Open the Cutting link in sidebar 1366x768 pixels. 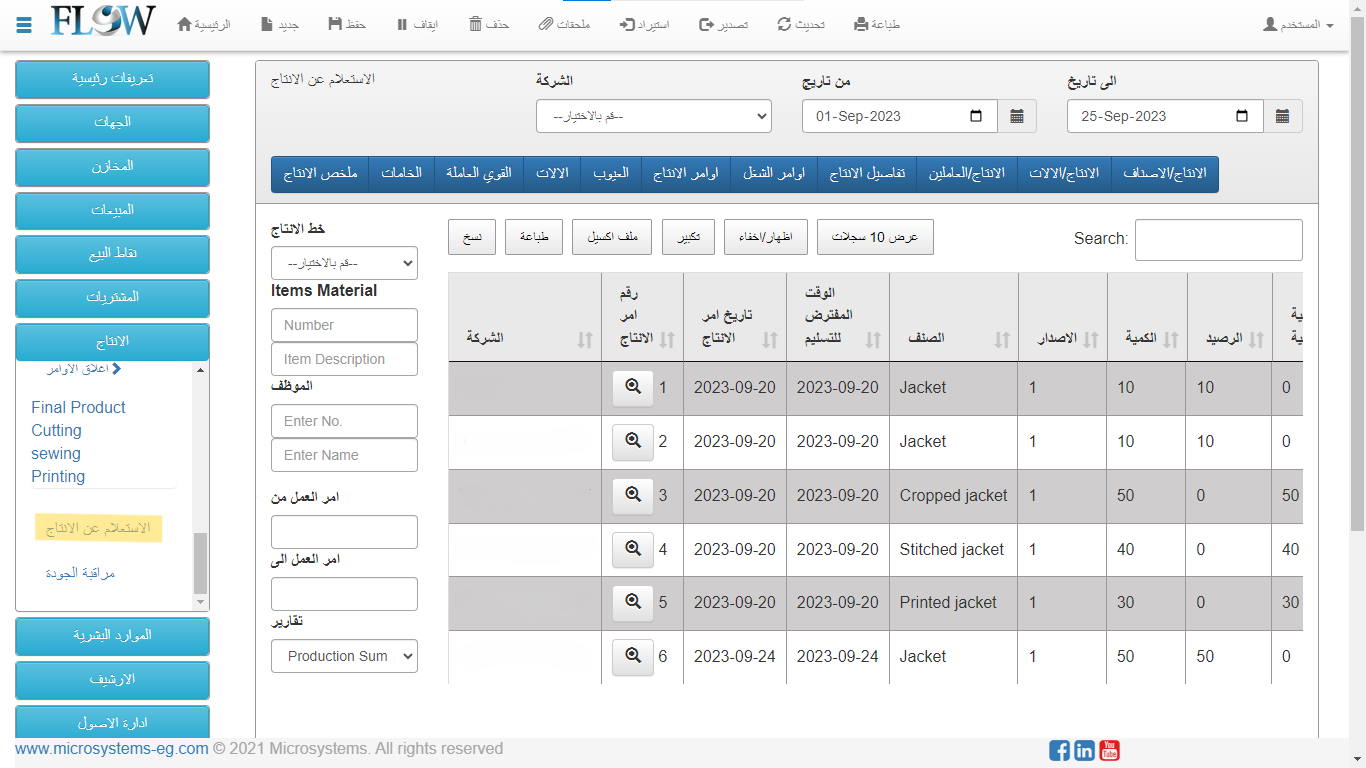56,430
